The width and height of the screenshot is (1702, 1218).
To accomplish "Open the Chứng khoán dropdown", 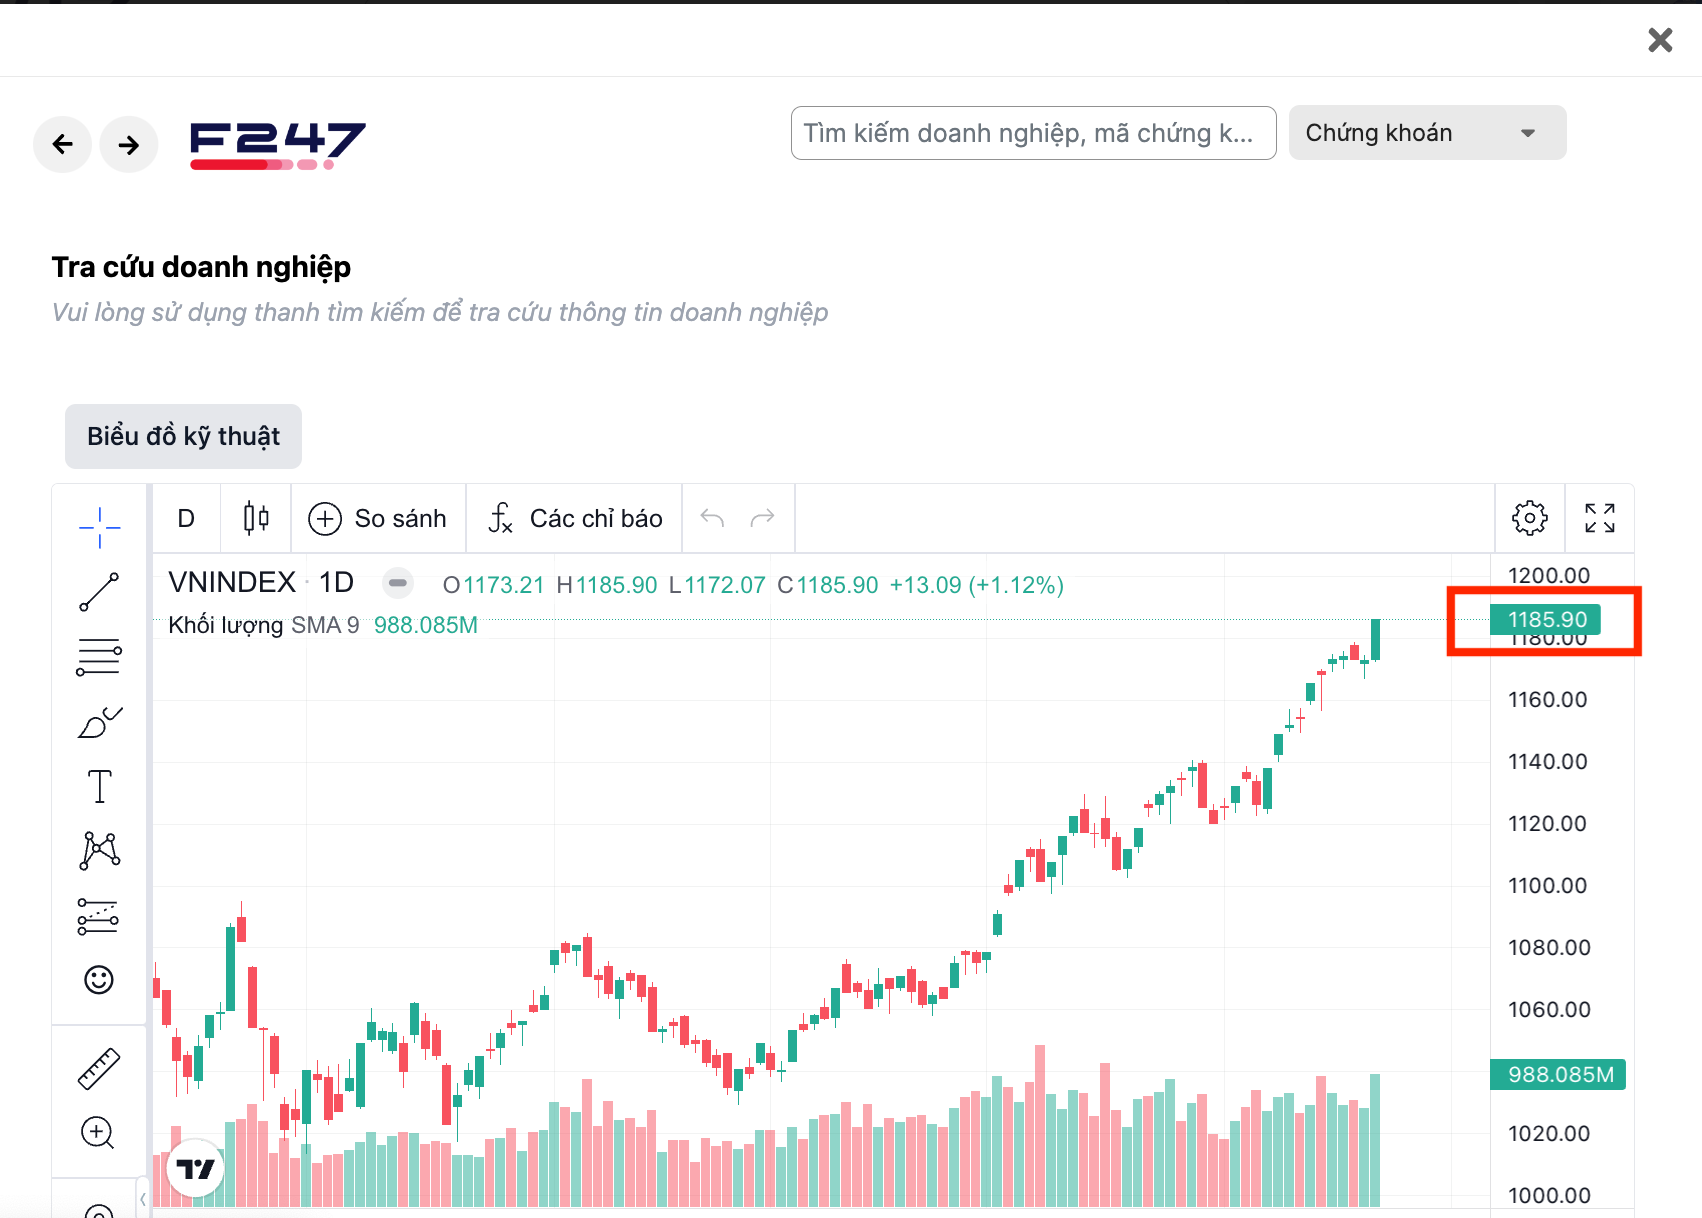I will coord(1426,133).
